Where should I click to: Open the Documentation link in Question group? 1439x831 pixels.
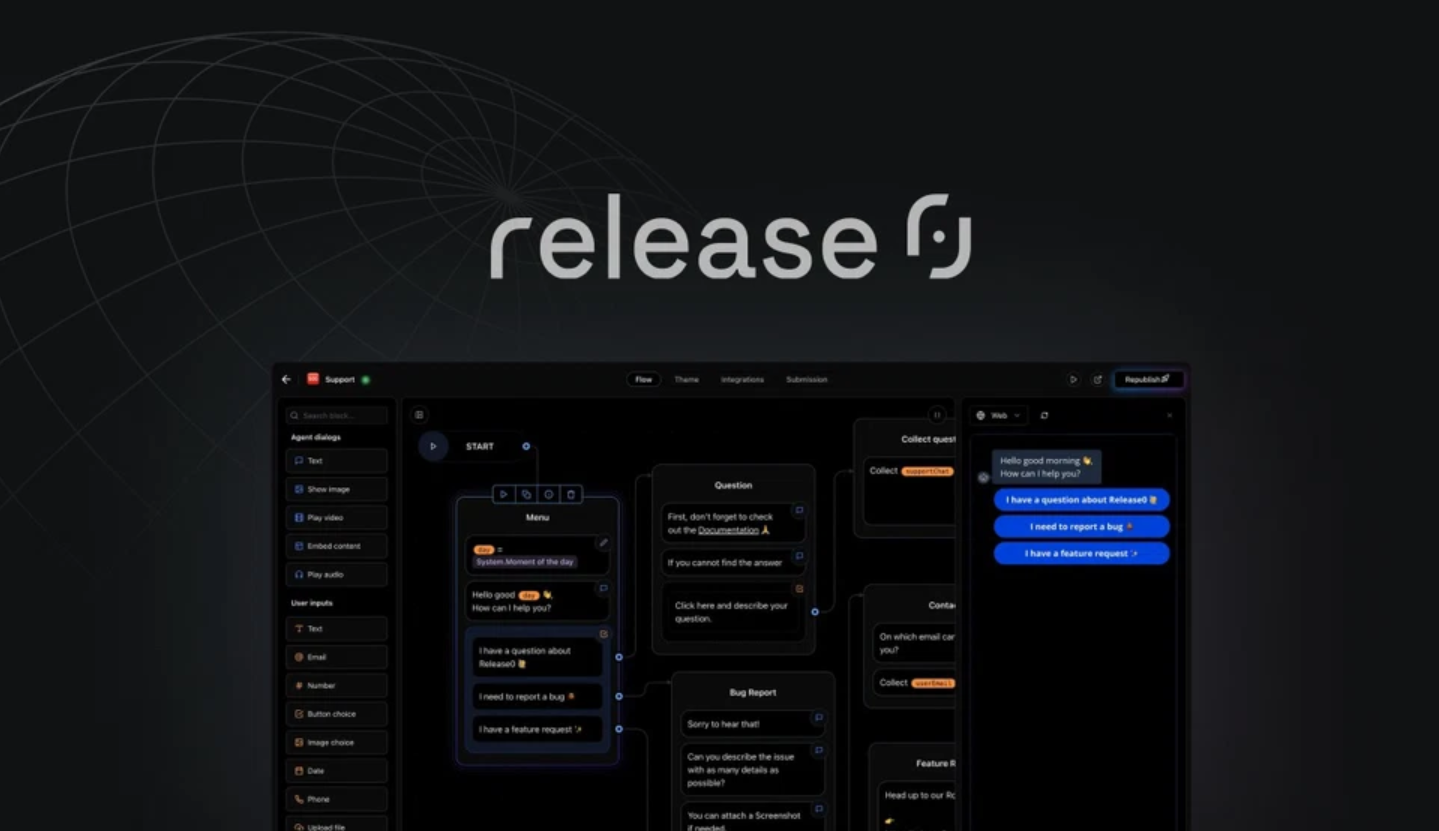pyautogui.click(x=728, y=530)
